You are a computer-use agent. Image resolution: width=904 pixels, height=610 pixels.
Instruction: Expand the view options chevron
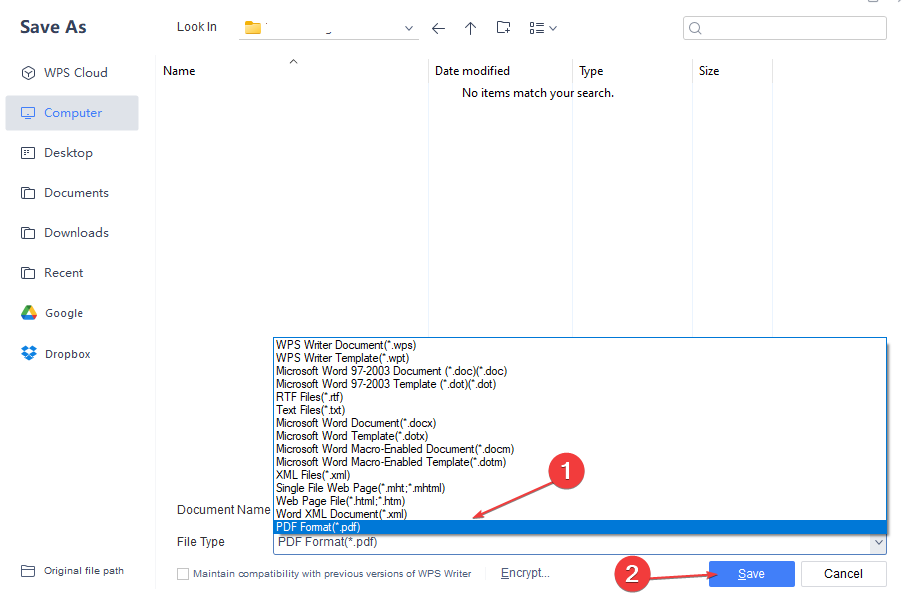click(552, 28)
